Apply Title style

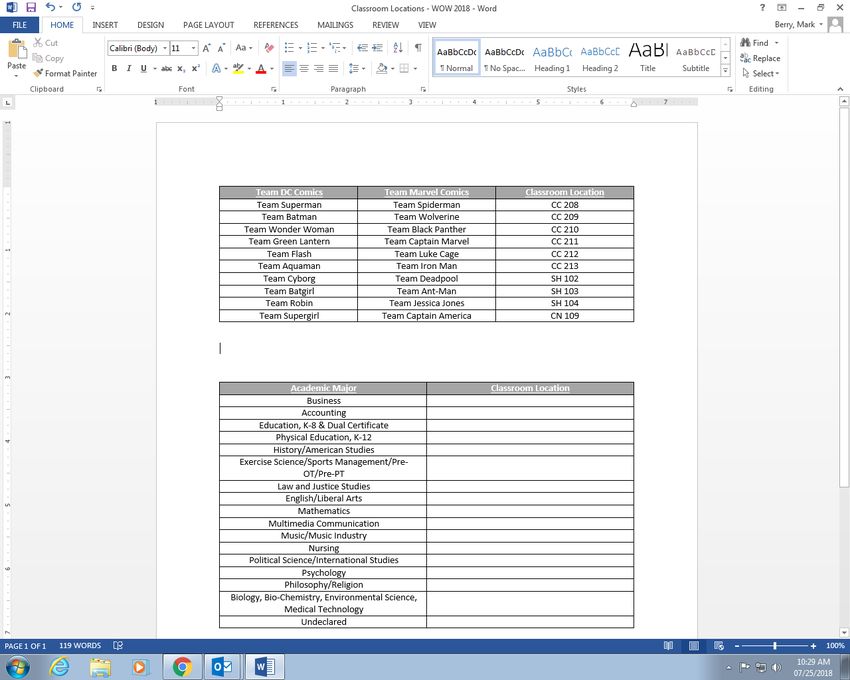pyautogui.click(x=648, y=57)
